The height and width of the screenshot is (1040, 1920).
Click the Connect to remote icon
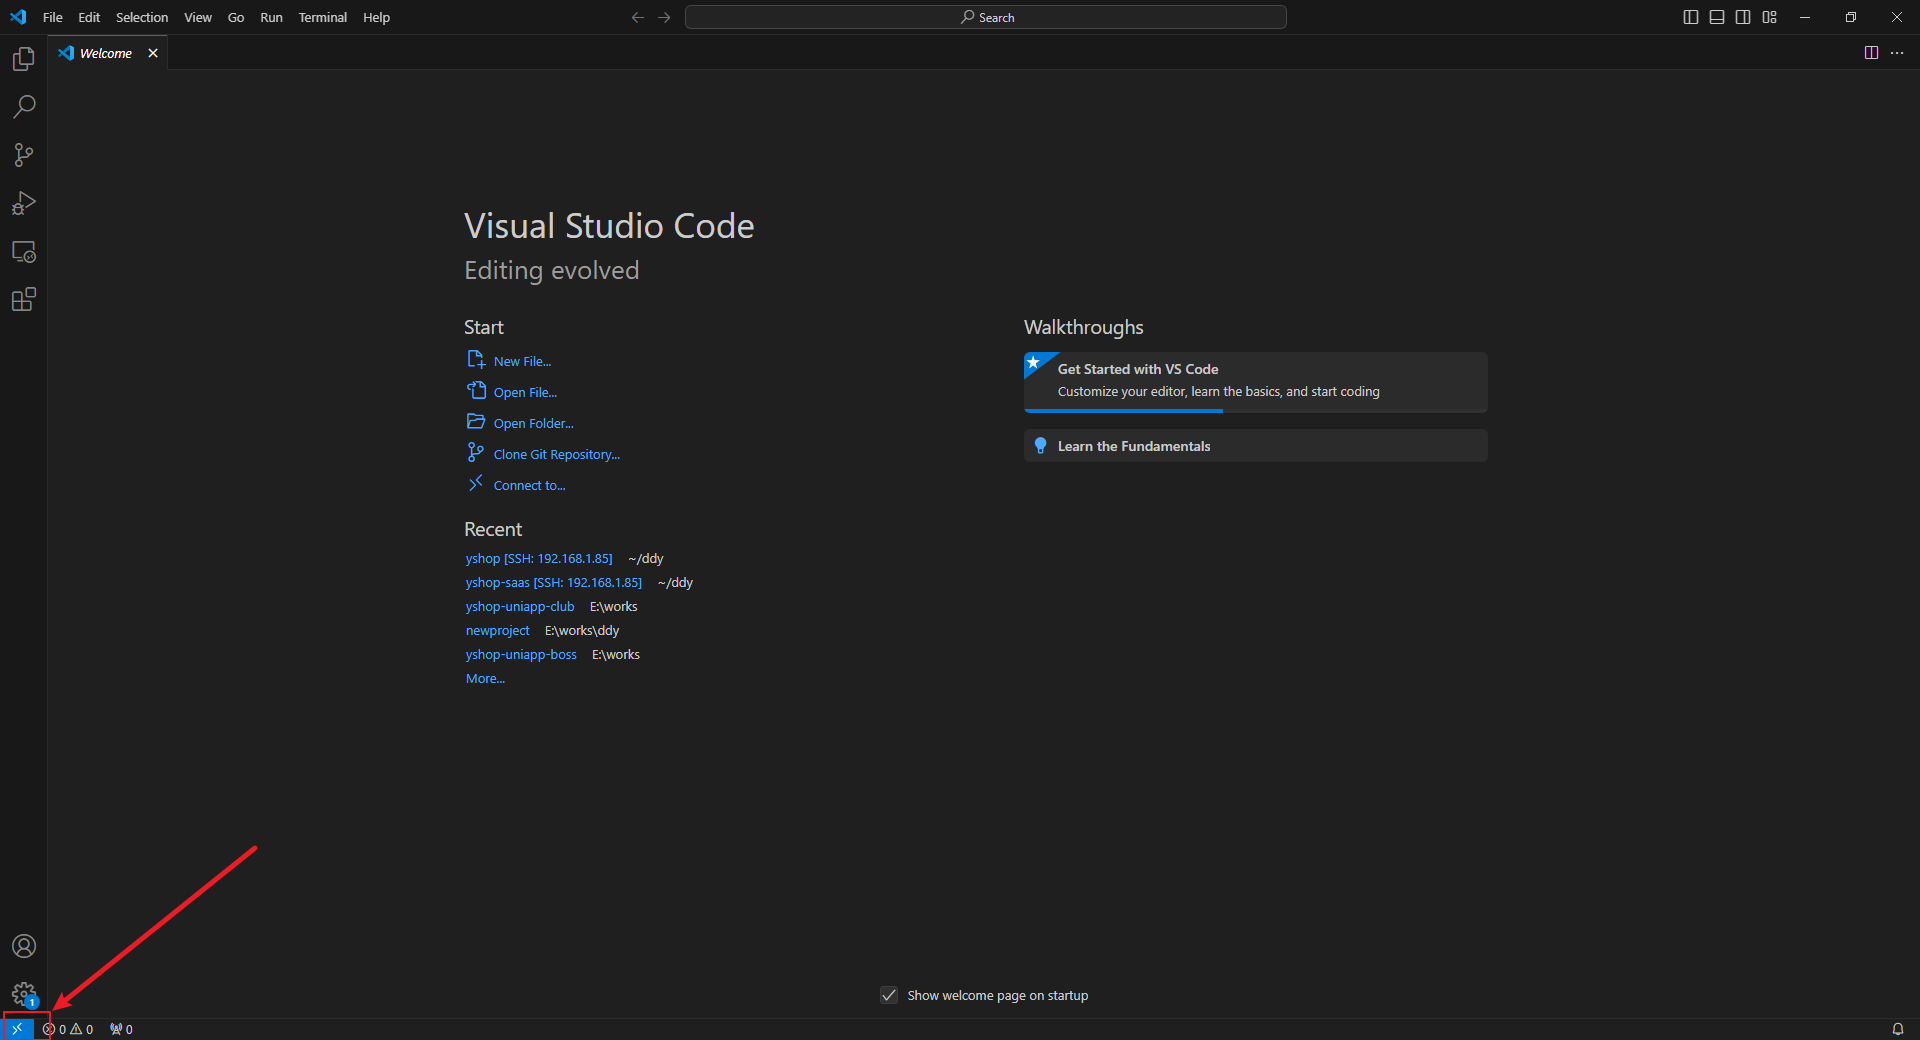pyautogui.click(x=476, y=484)
